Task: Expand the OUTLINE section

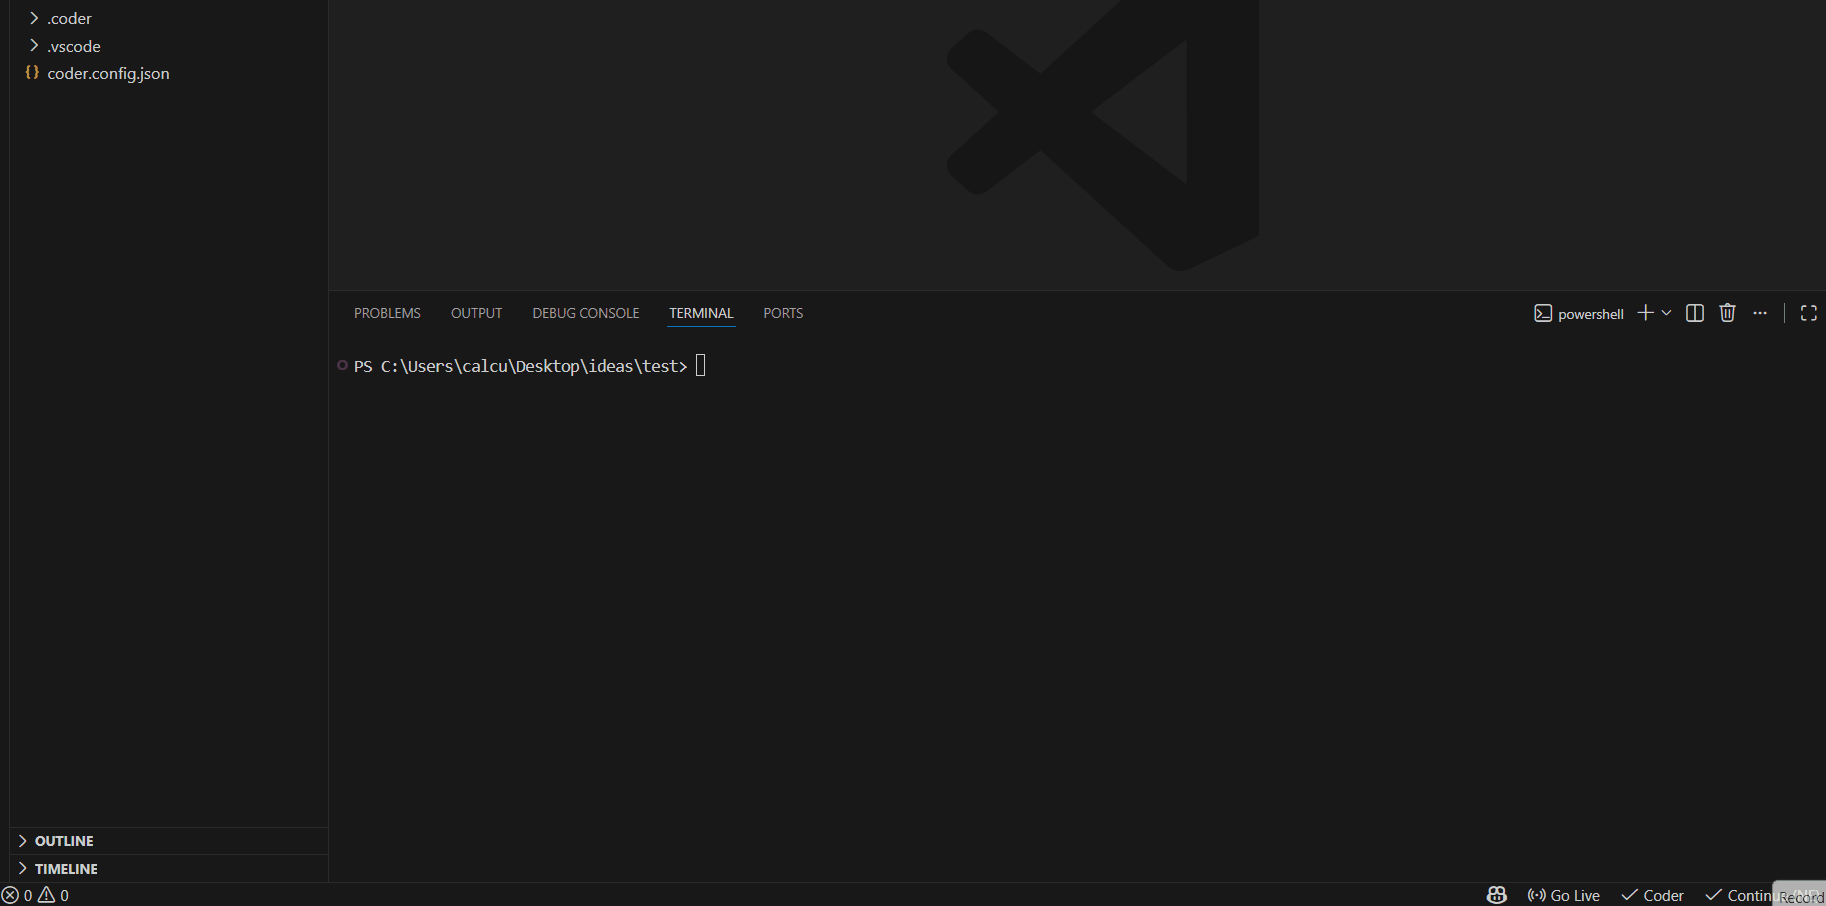Action: pyautogui.click(x=63, y=841)
